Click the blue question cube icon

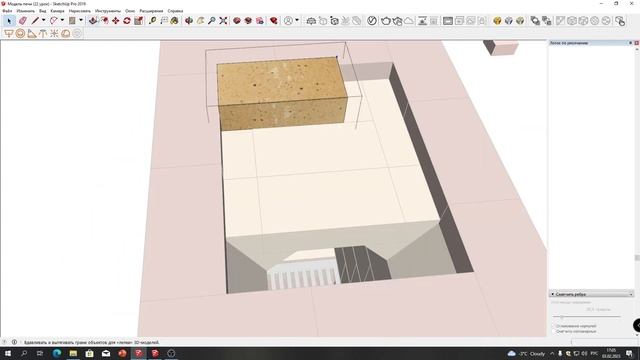[x=509, y=20]
